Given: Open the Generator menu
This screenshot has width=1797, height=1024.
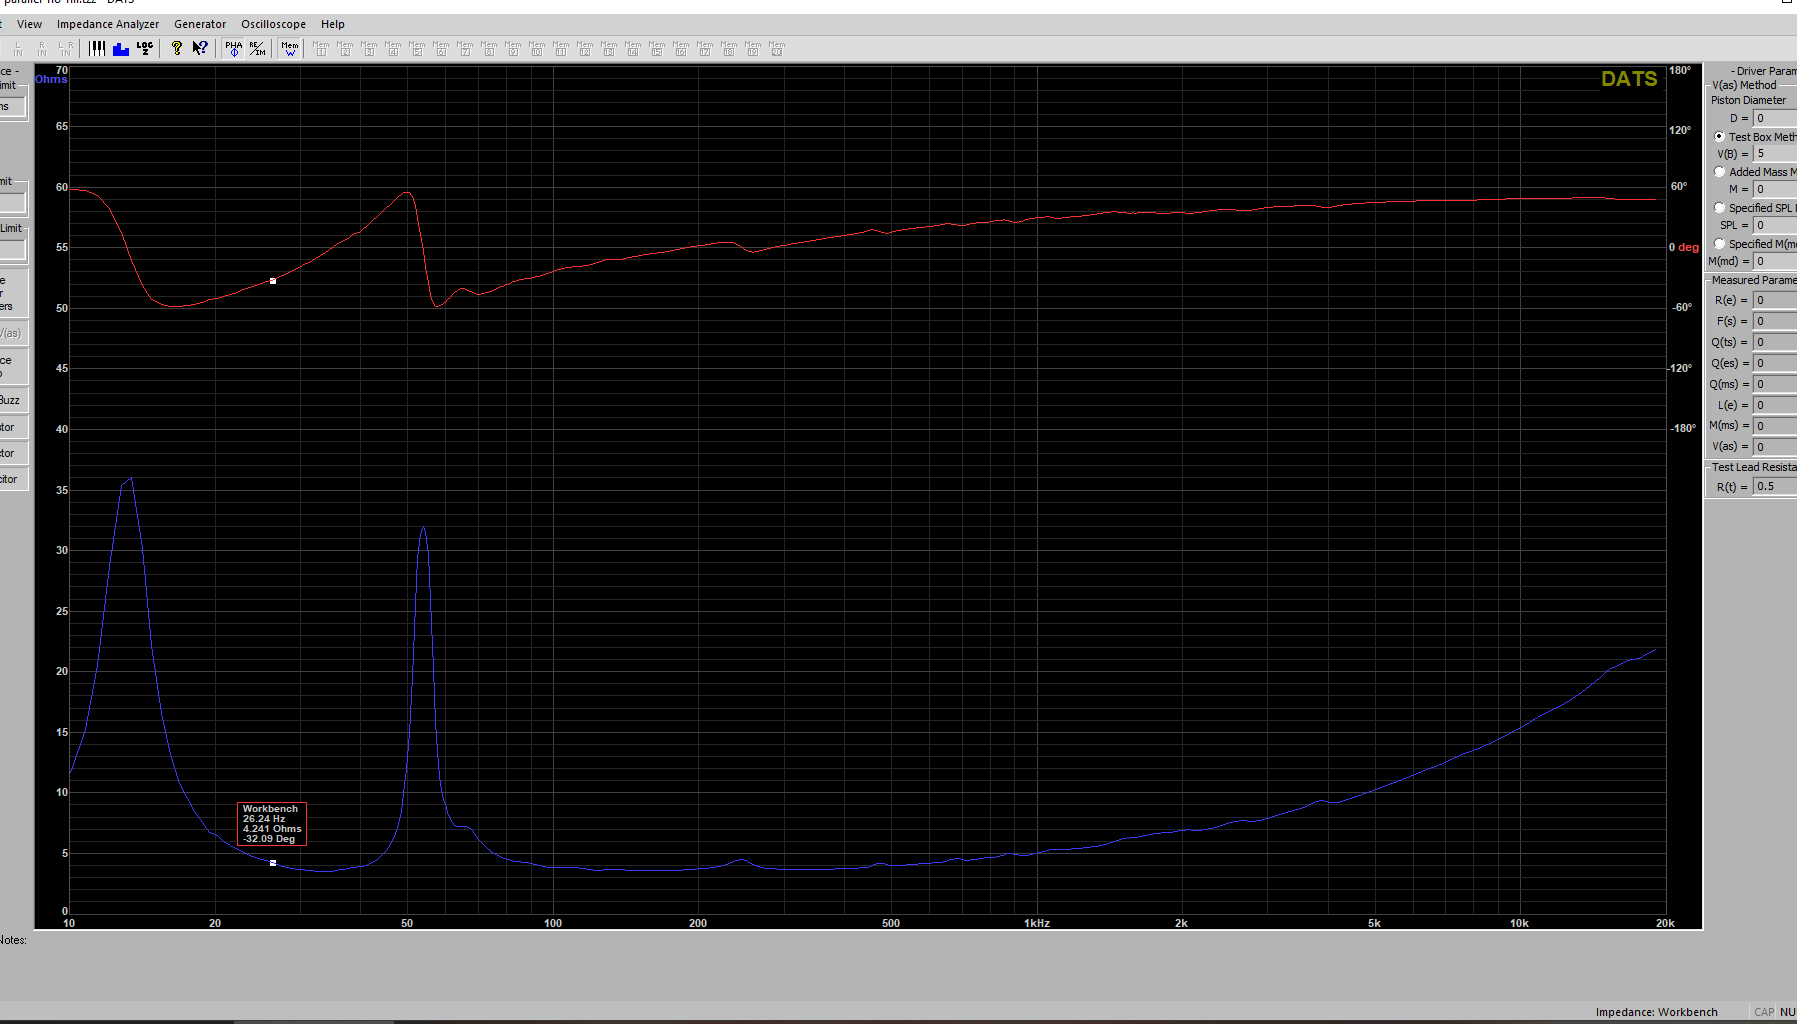Looking at the screenshot, I should click(200, 24).
